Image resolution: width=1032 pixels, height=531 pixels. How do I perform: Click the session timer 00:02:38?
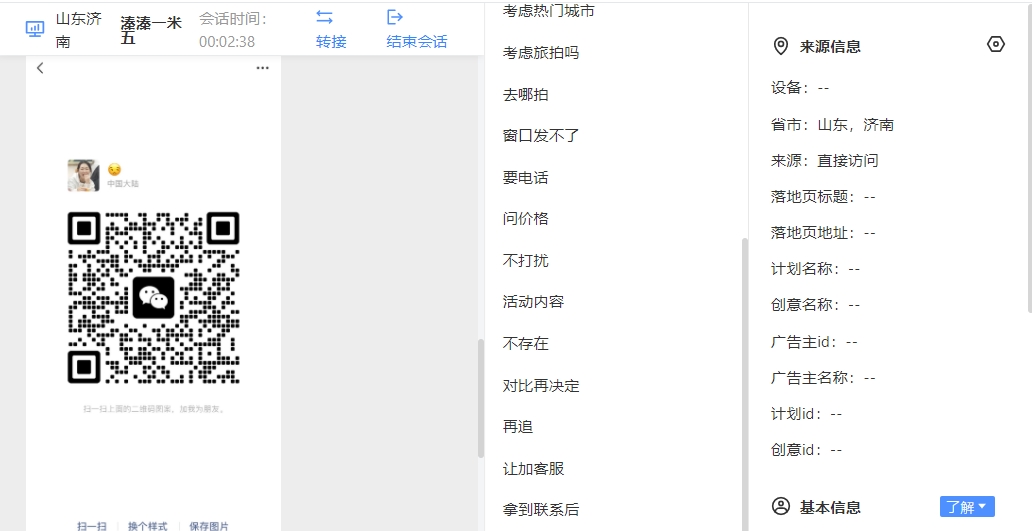pyautogui.click(x=227, y=41)
